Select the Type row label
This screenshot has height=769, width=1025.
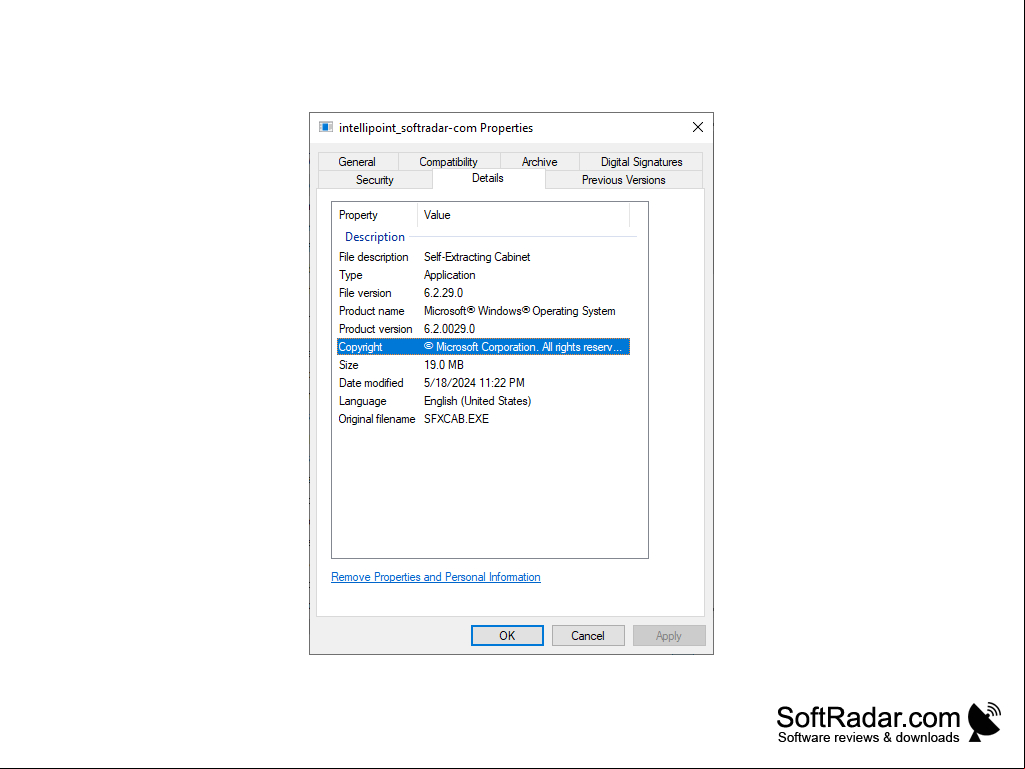tap(350, 275)
